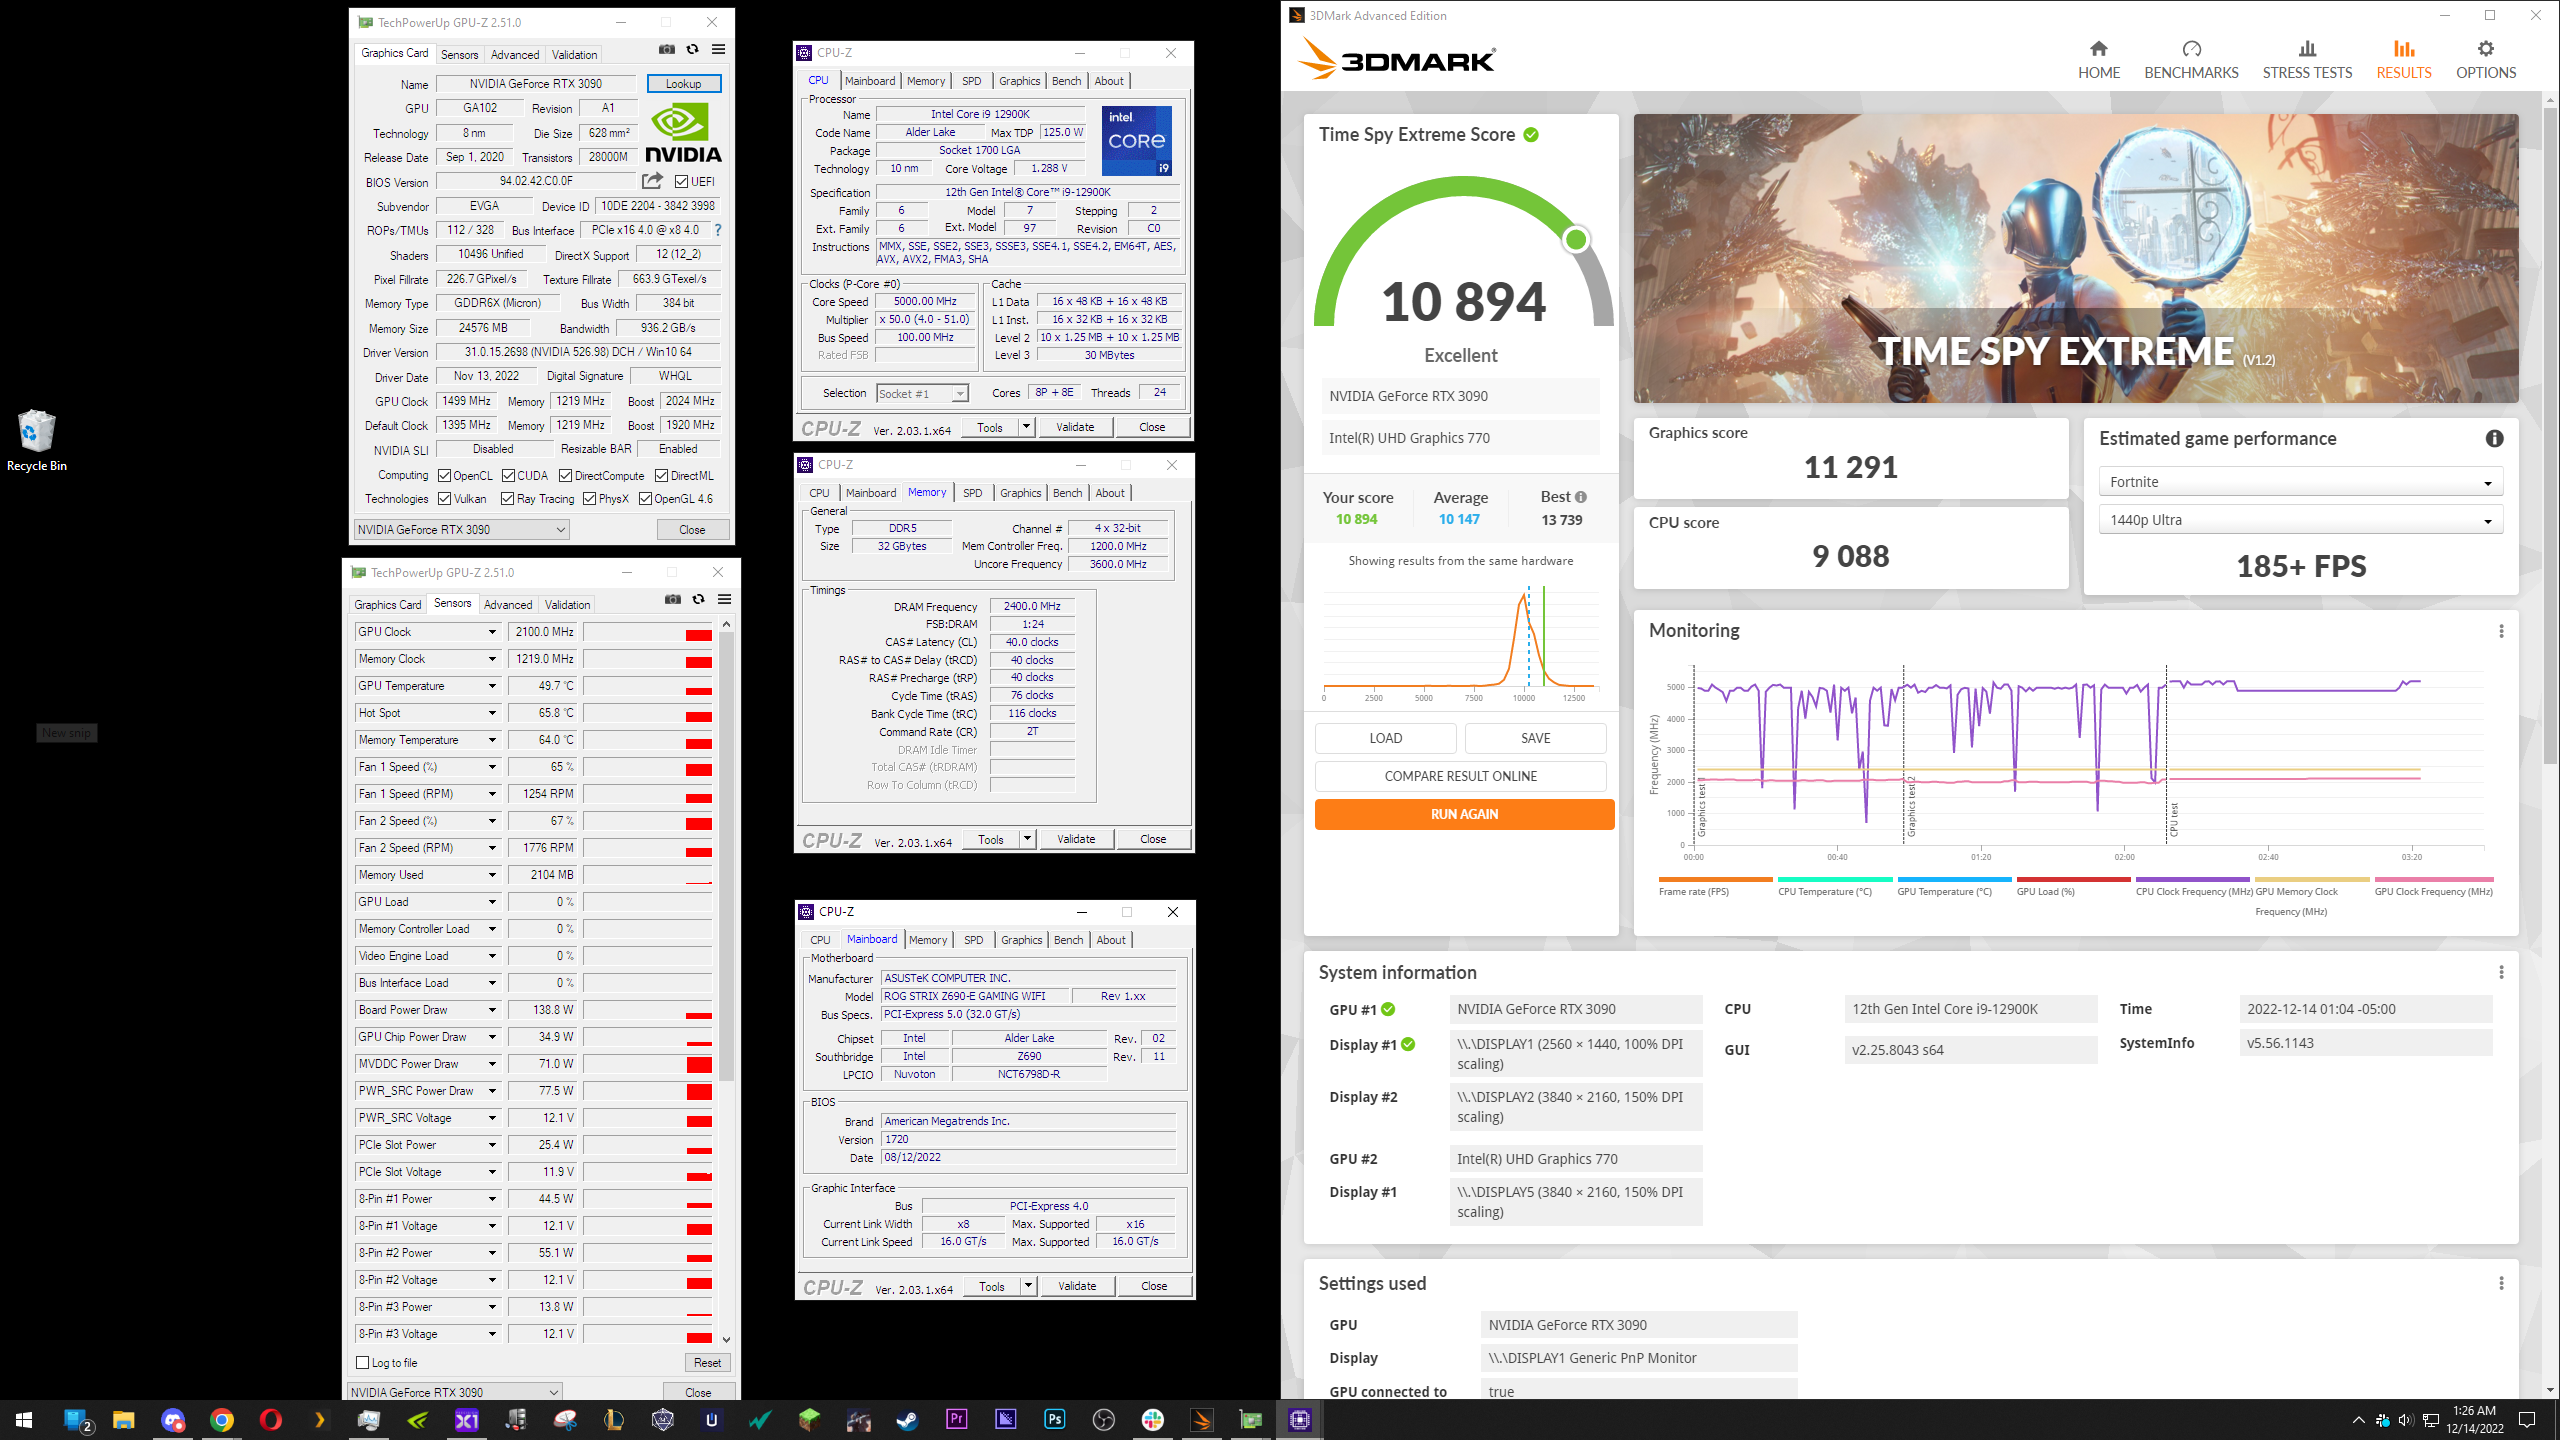Click Reset button in GPU-Z Sensors

click(x=707, y=1363)
